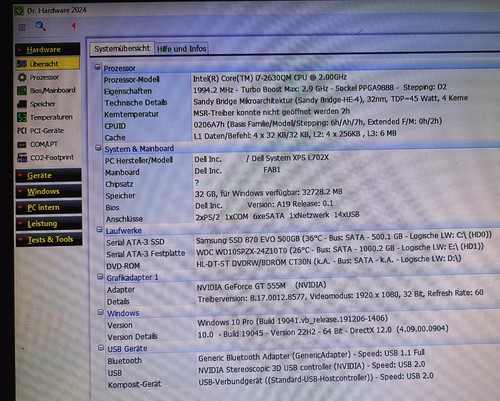Image resolution: width=500 pixels, height=401 pixels.
Task: Select the Mainboard row label
Action: [x=122, y=172]
